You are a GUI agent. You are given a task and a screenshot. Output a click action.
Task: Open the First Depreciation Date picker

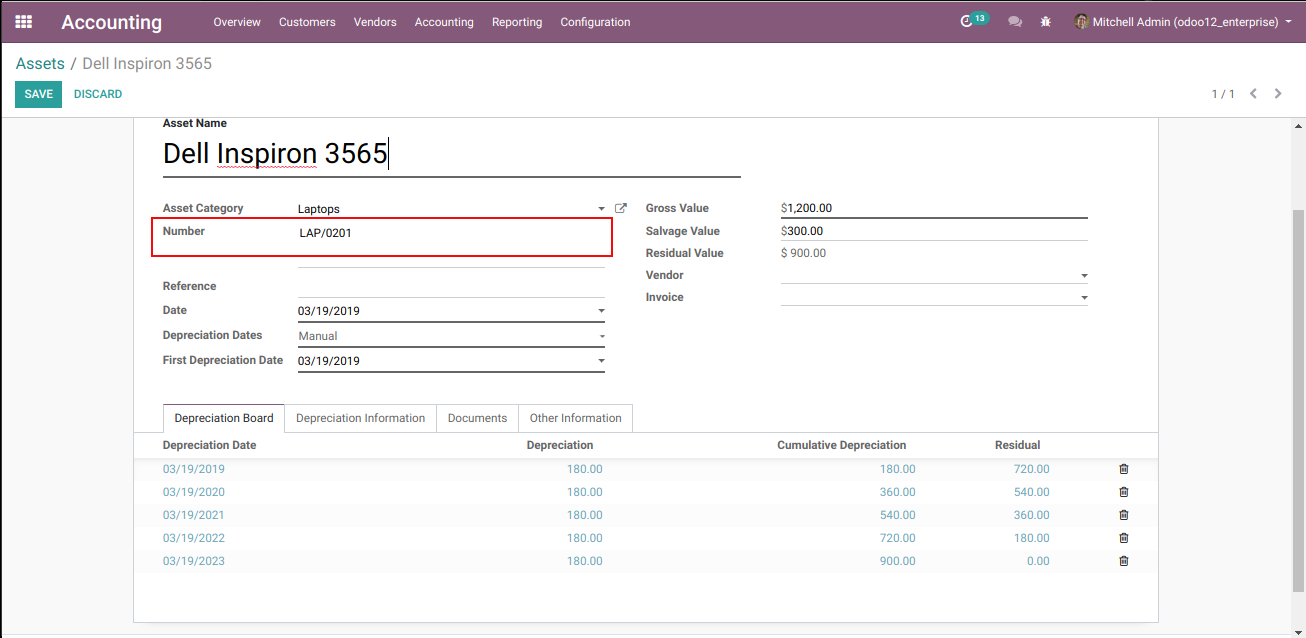coord(601,361)
